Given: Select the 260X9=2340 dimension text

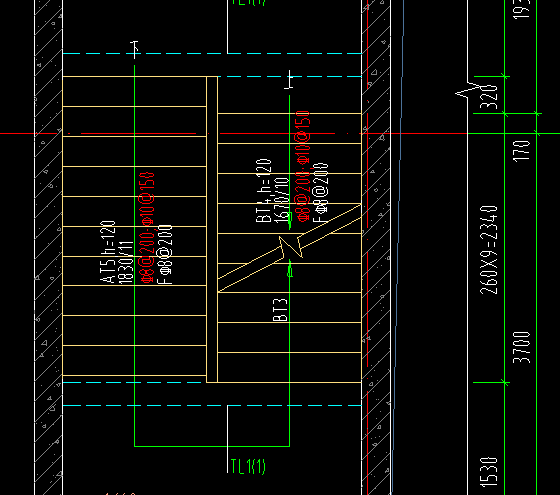Looking at the screenshot, I should [488, 250].
